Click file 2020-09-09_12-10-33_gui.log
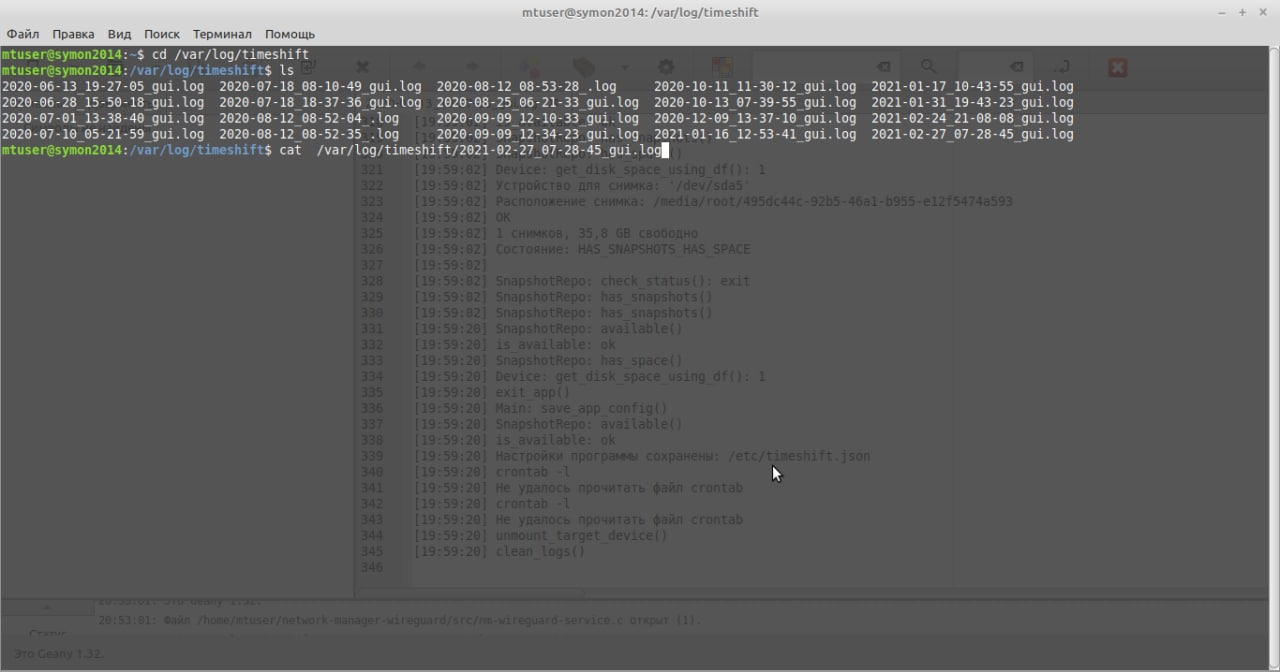This screenshot has width=1280, height=672. pos(538,118)
